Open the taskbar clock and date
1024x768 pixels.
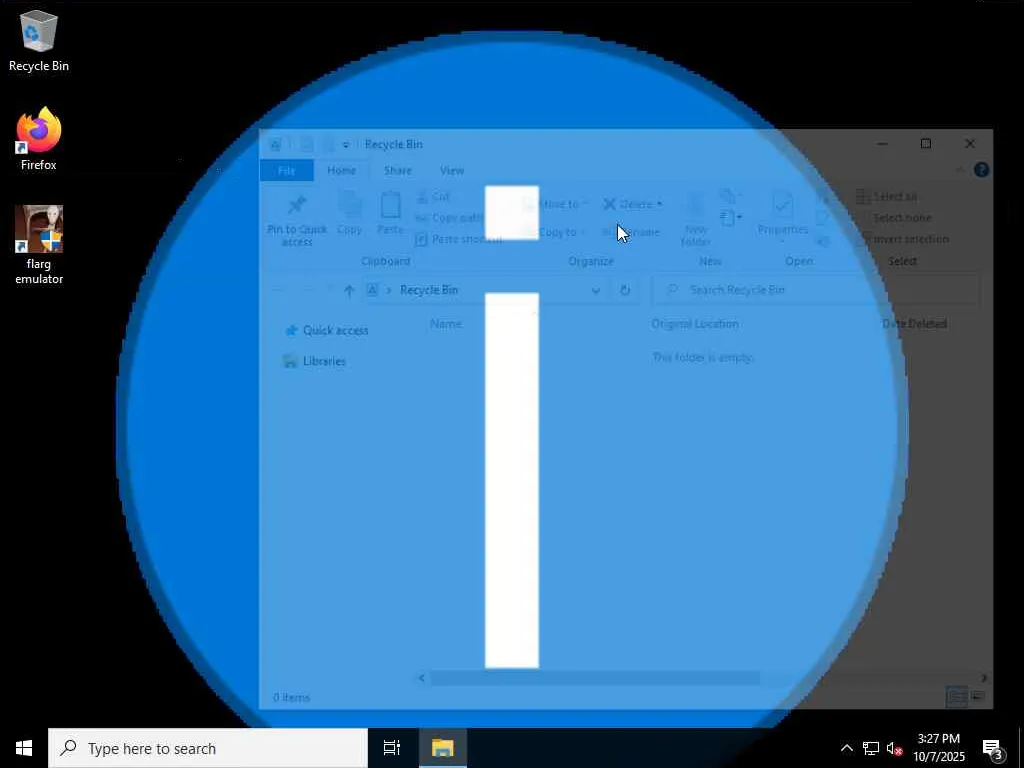pyautogui.click(x=938, y=748)
